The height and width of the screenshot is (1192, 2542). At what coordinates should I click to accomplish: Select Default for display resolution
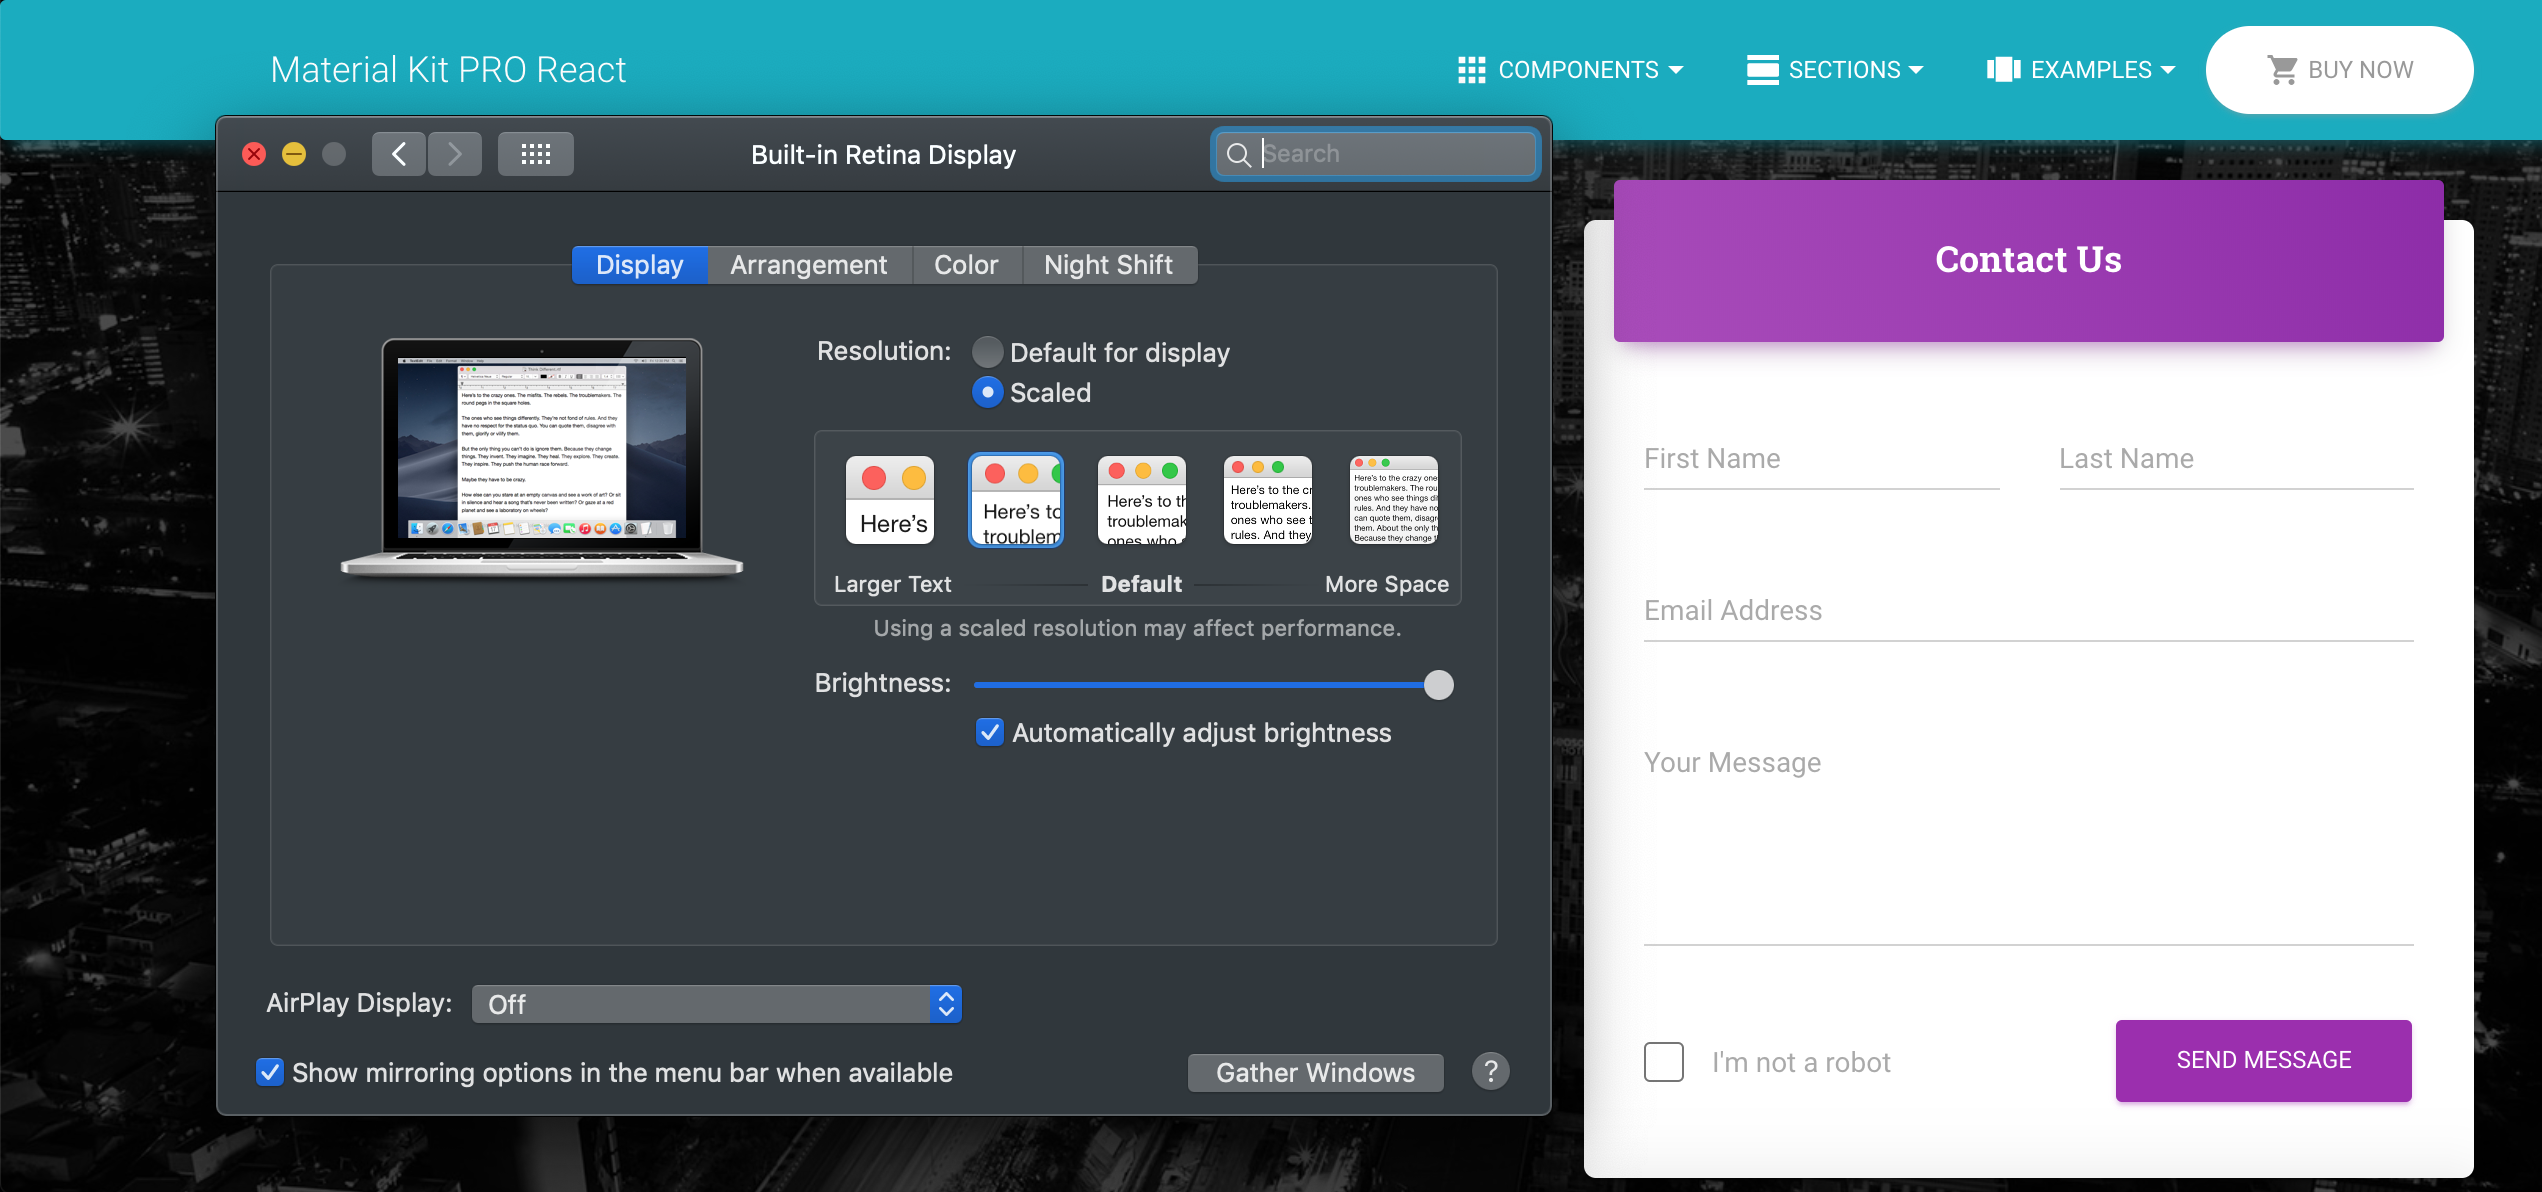click(x=987, y=352)
